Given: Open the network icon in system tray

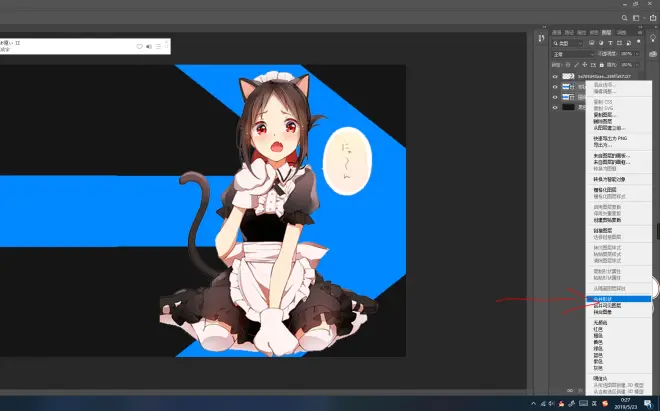Looking at the screenshot, I should coord(543,403).
